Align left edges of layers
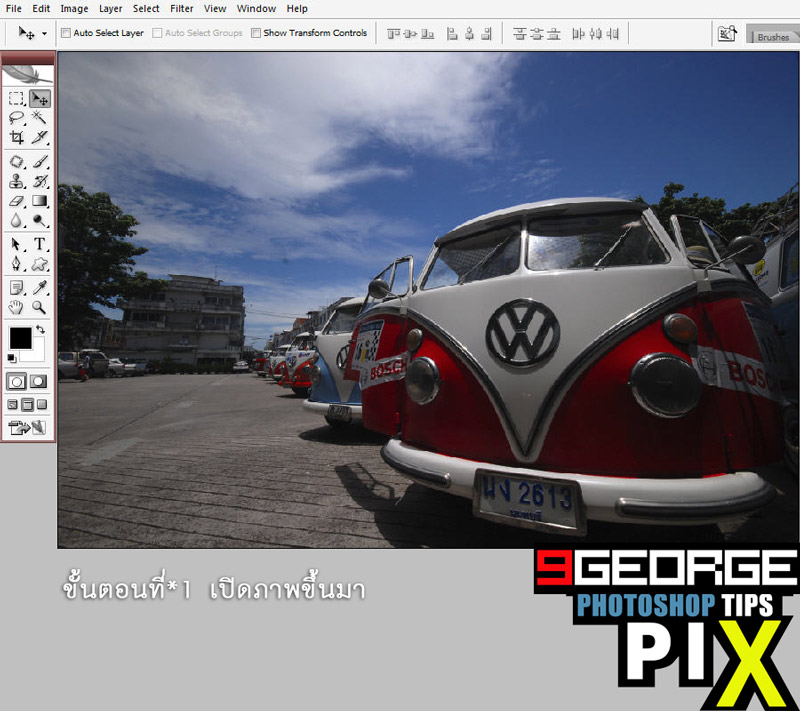This screenshot has width=800, height=711. point(452,34)
